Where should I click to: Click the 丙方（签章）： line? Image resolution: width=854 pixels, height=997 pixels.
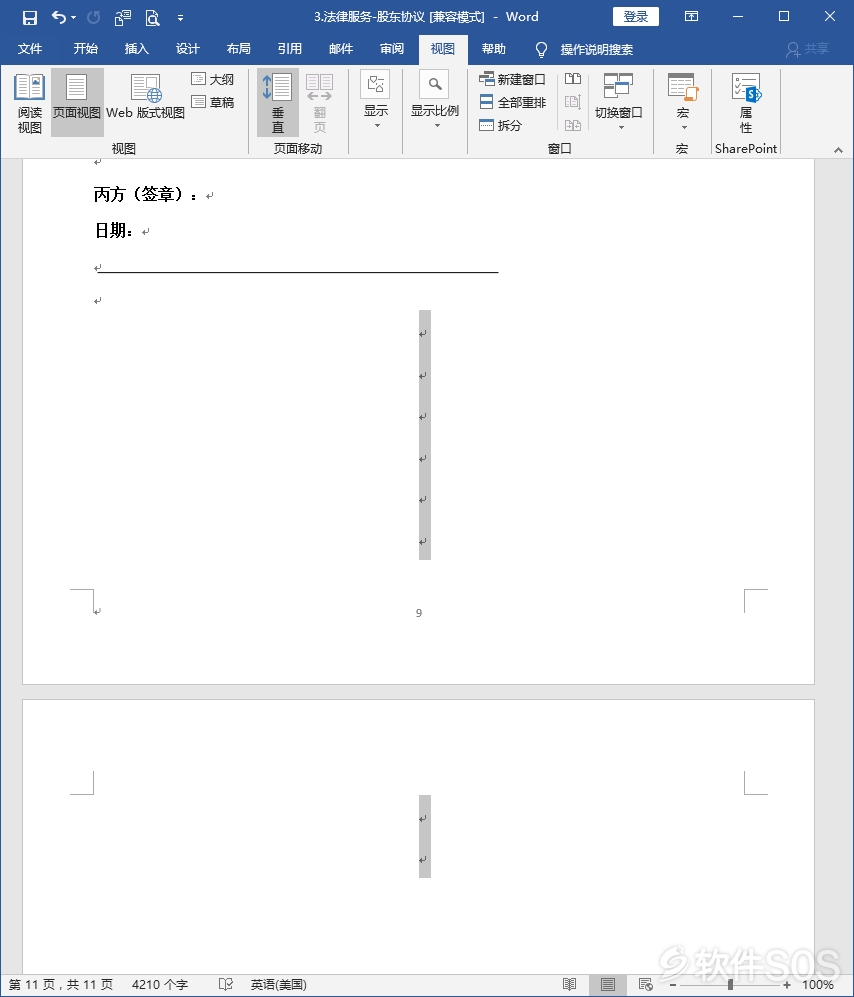(146, 195)
